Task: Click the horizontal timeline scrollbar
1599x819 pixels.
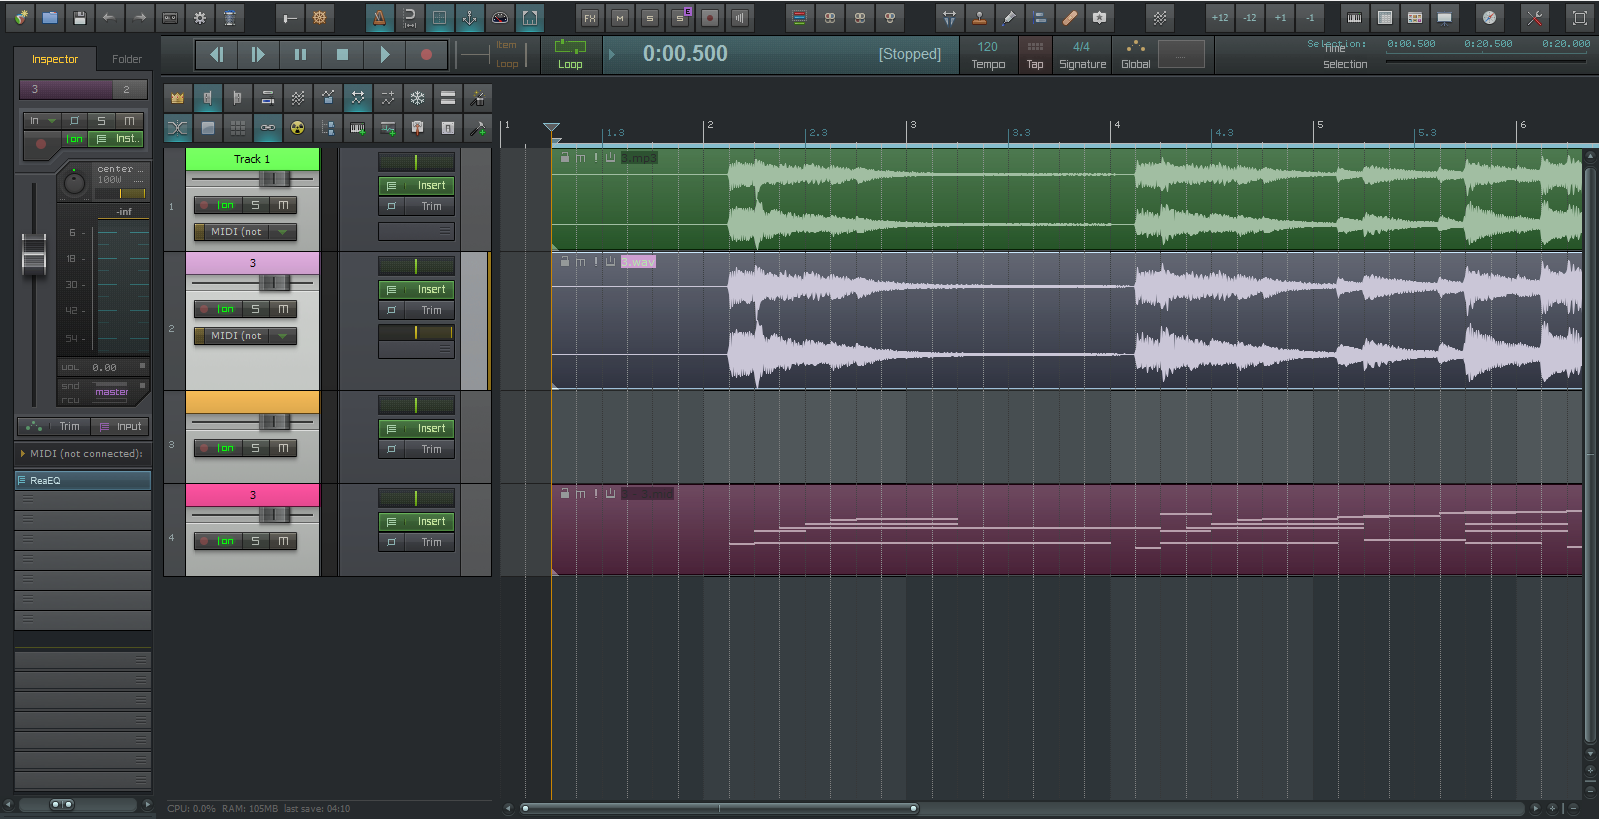Action: pos(719,808)
